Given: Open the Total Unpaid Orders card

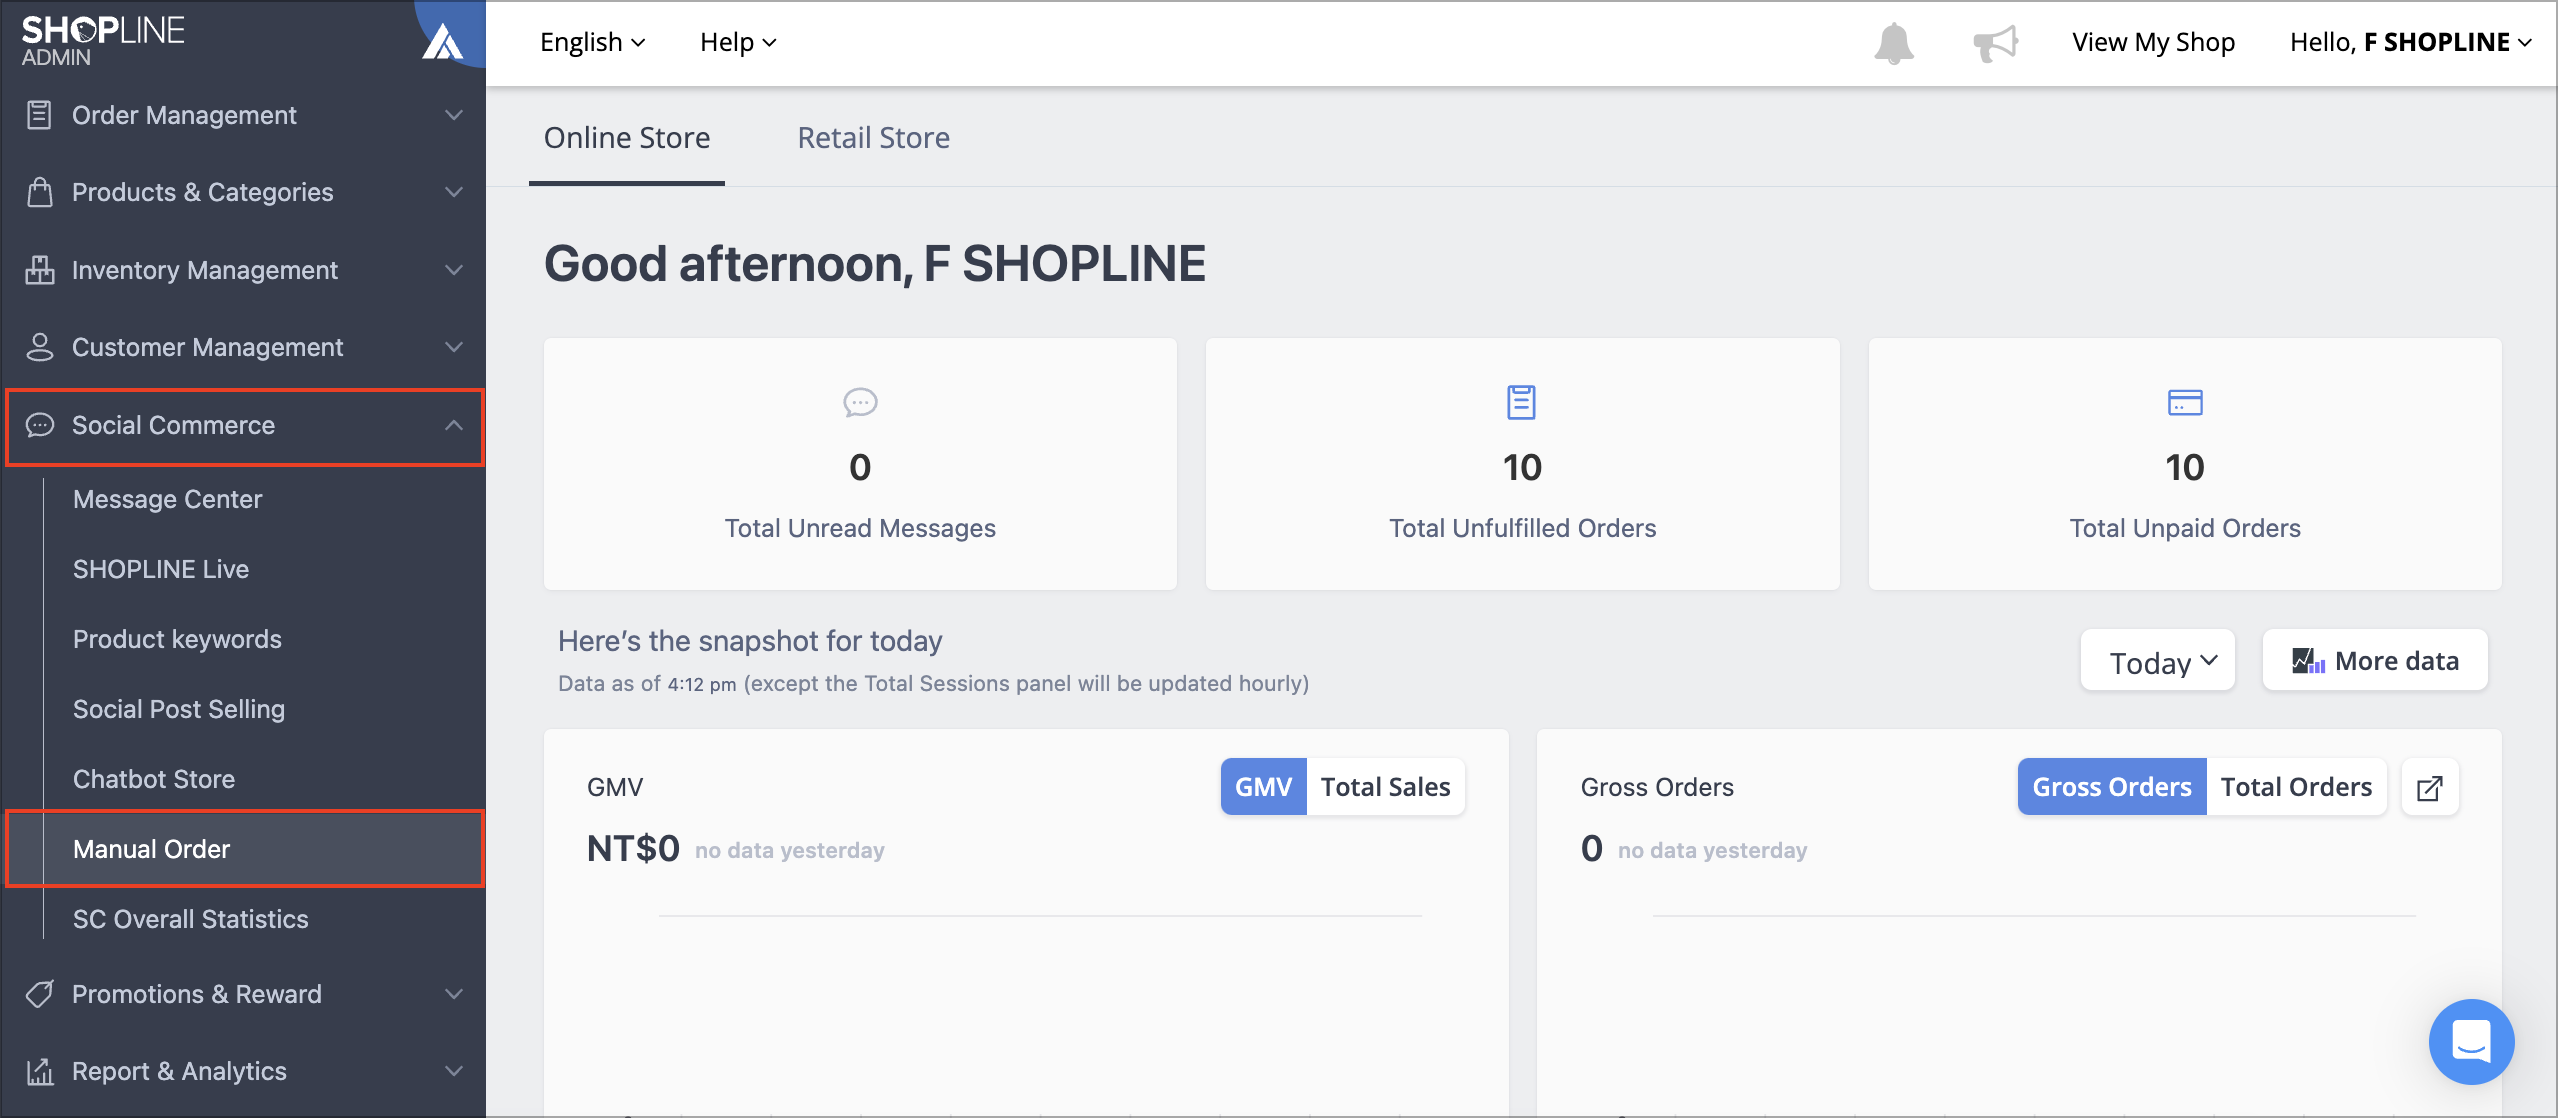Looking at the screenshot, I should (x=2185, y=464).
